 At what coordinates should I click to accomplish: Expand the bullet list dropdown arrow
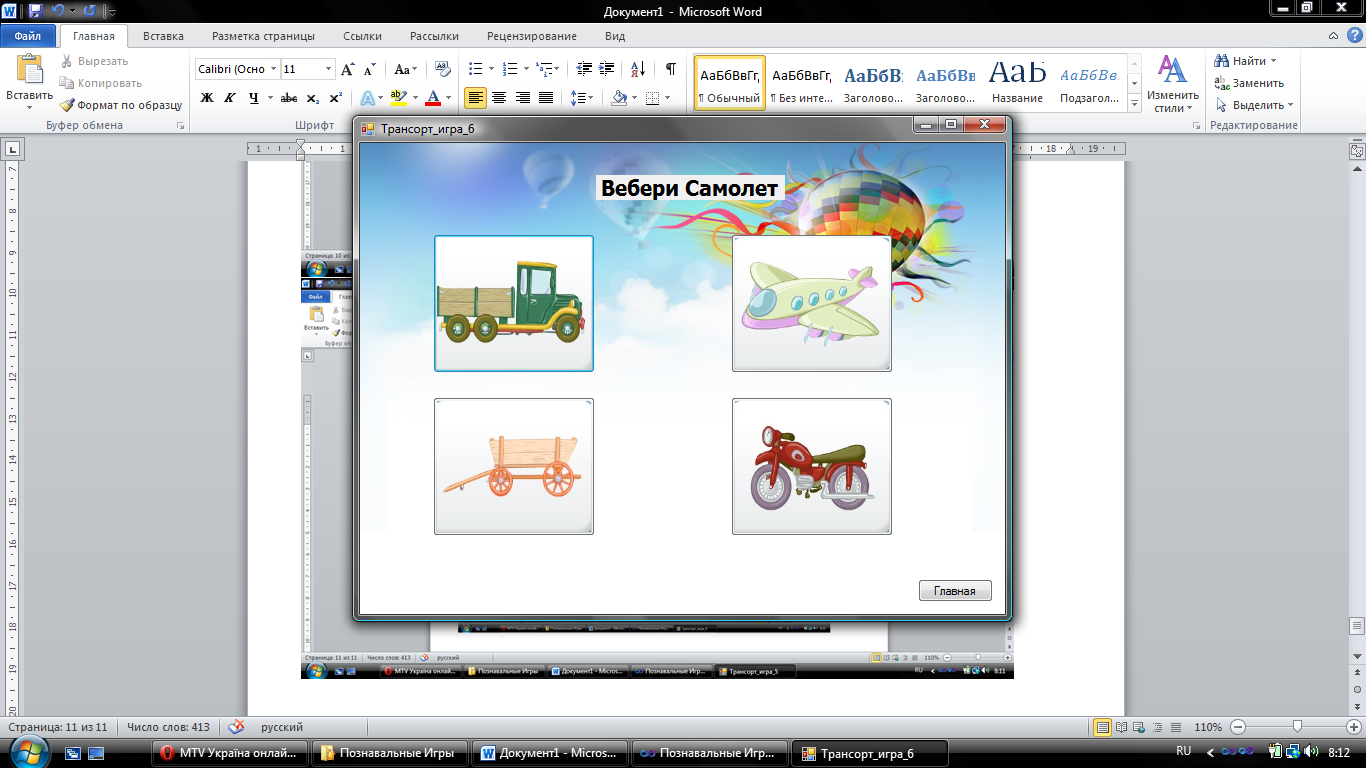click(492, 69)
